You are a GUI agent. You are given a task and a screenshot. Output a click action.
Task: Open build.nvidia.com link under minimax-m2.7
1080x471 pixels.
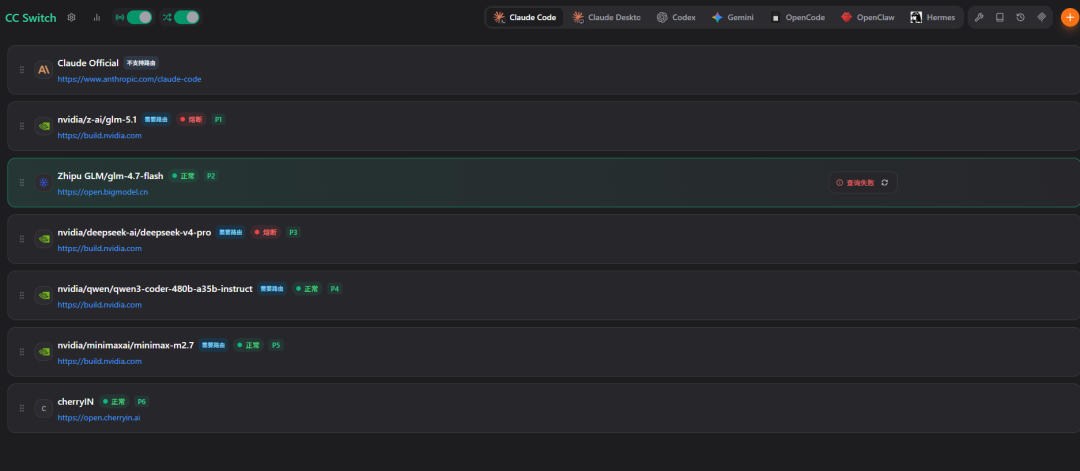pos(99,362)
